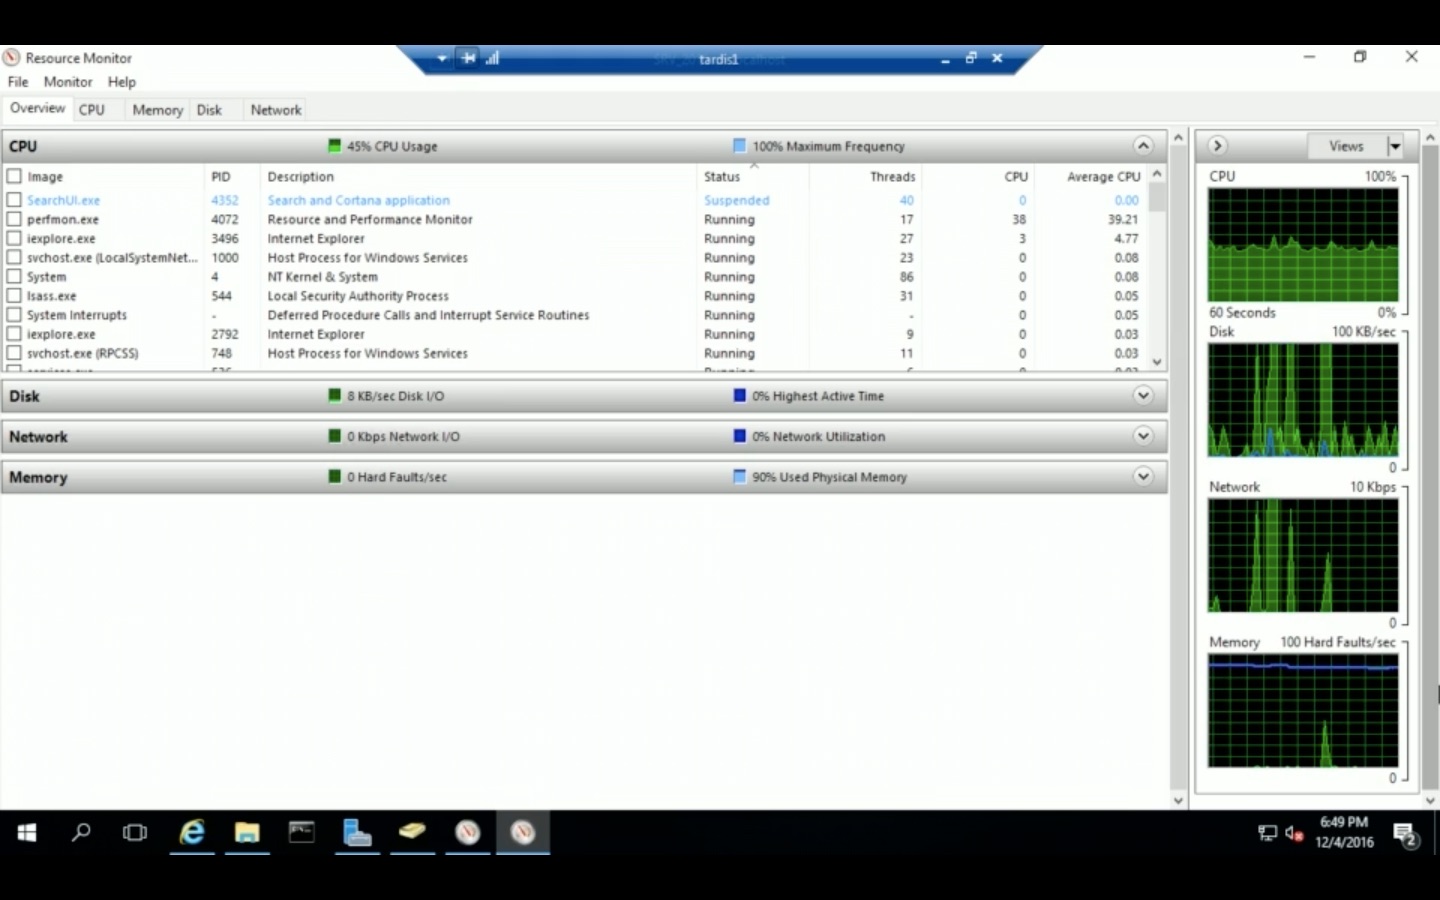Switch to the Memory tab
The width and height of the screenshot is (1440, 900).
click(156, 109)
